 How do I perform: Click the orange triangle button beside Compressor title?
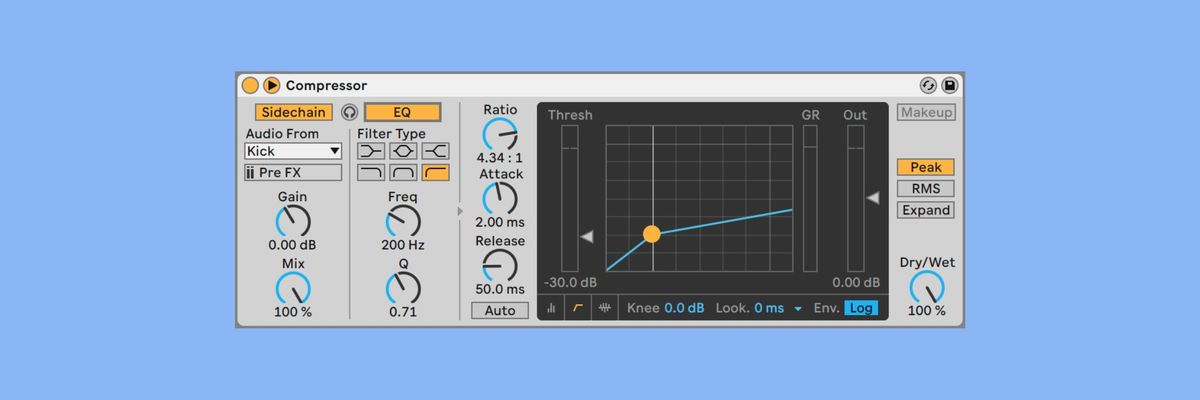pyautogui.click(x=271, y=86)
